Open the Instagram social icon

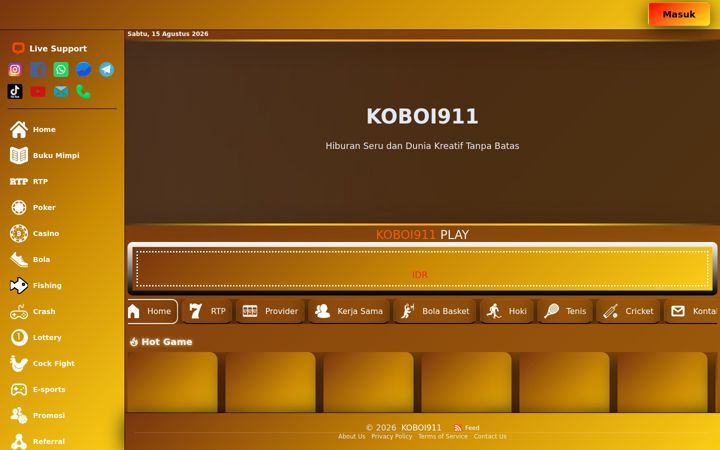[15, 69]
